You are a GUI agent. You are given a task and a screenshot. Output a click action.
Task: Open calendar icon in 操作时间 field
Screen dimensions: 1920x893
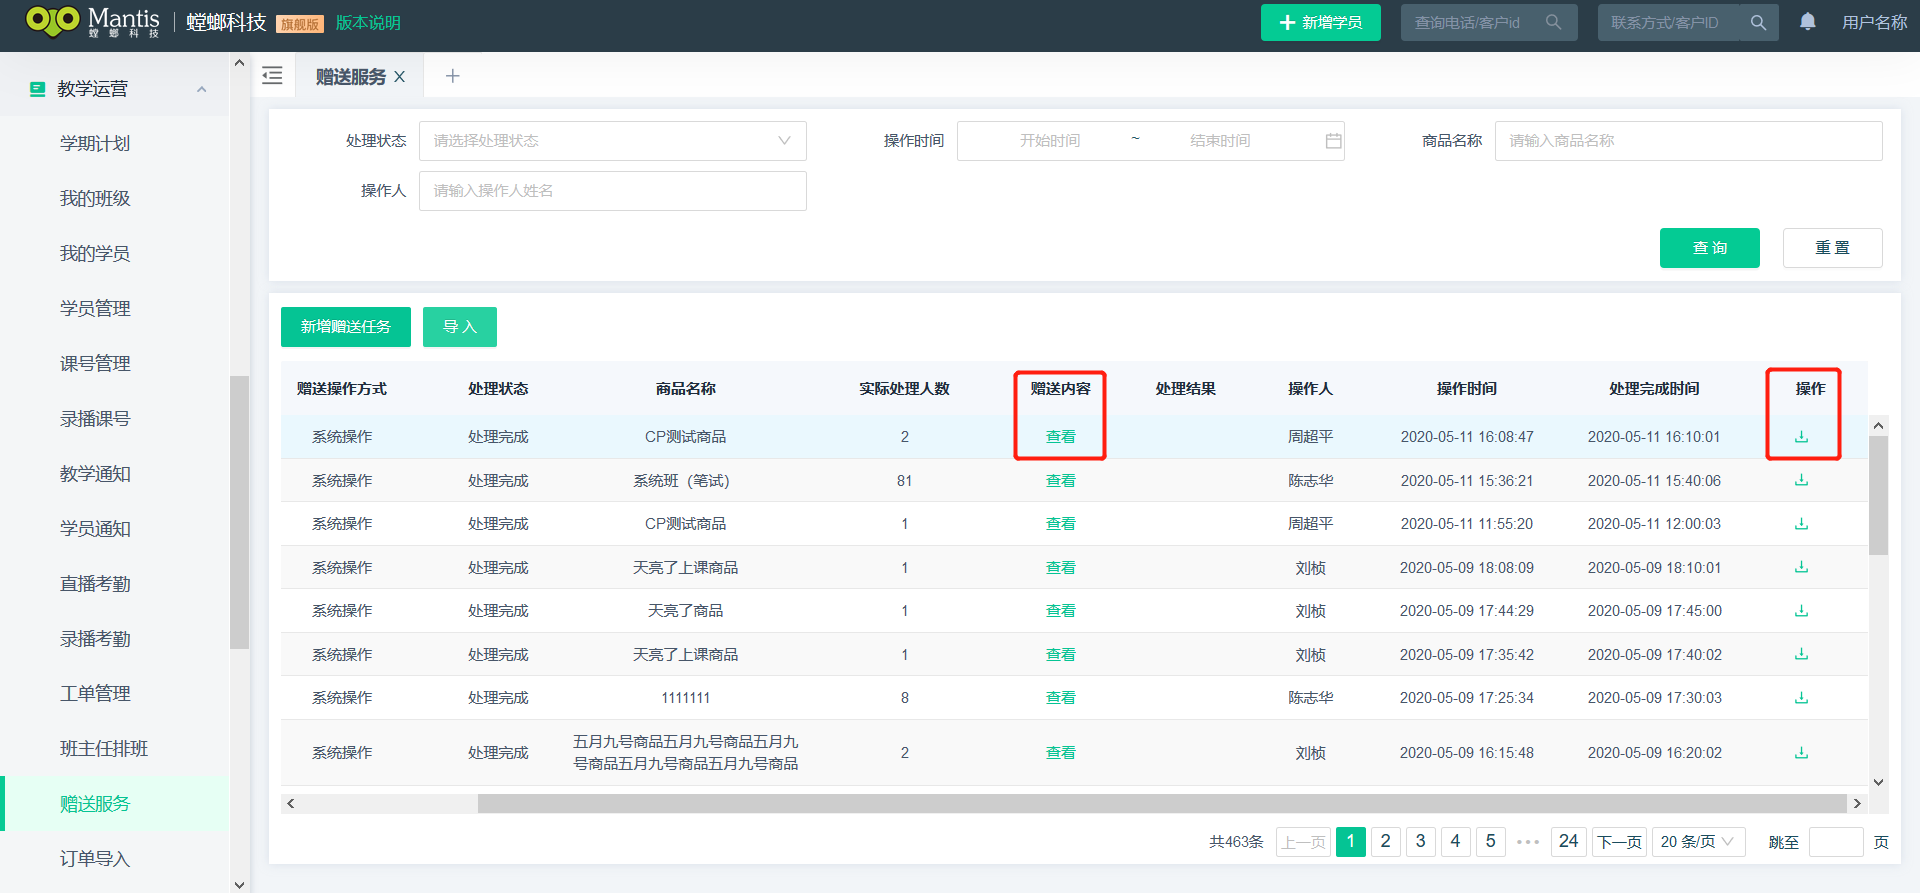point(1333,141)
